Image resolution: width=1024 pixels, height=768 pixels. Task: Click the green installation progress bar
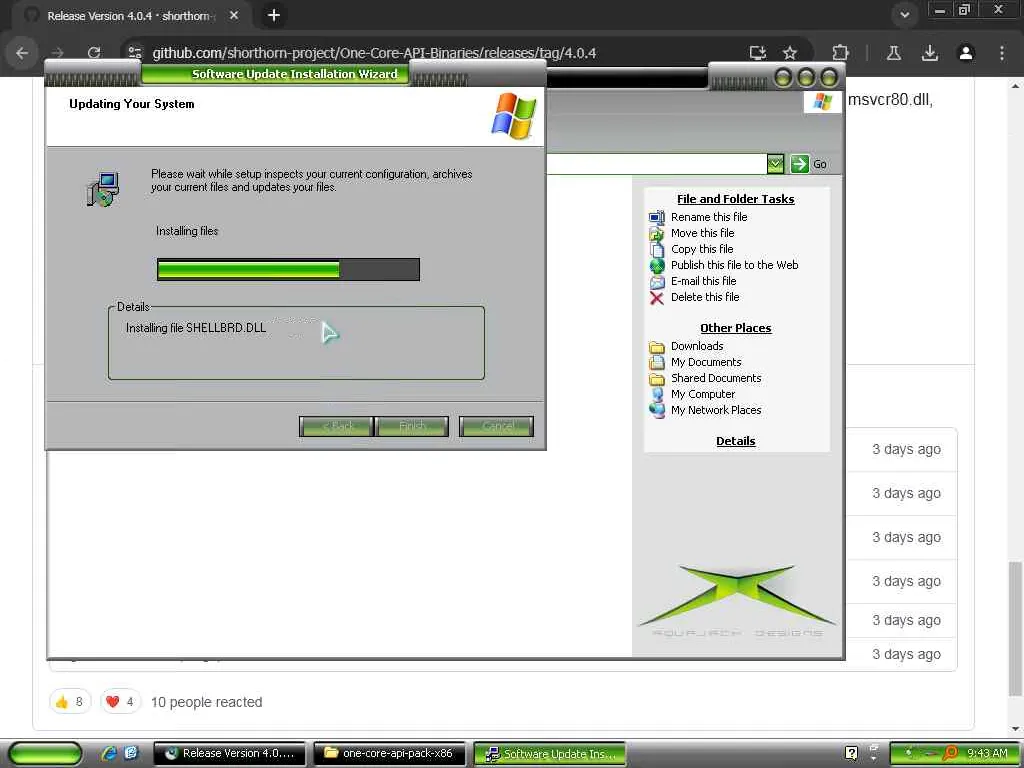[288, 269]
